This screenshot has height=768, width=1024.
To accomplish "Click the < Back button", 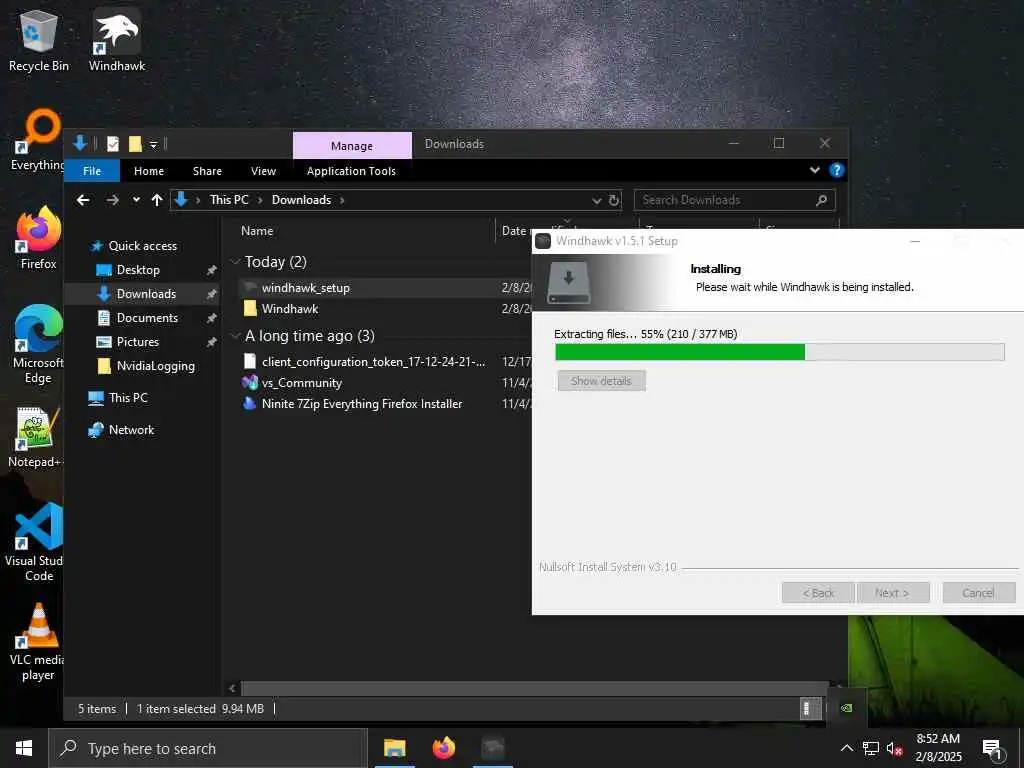I will point(818,593).
